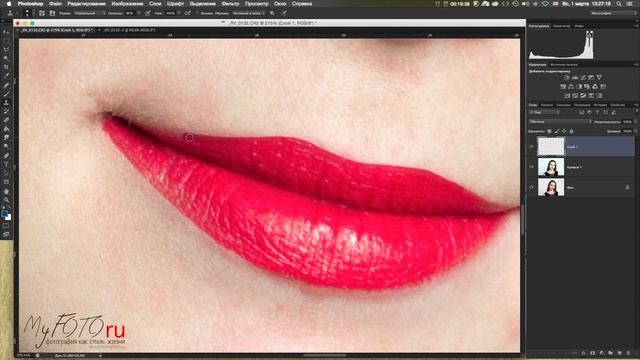Hide the Фон background layer
This screenshot has width=640, height=360.
531,187
